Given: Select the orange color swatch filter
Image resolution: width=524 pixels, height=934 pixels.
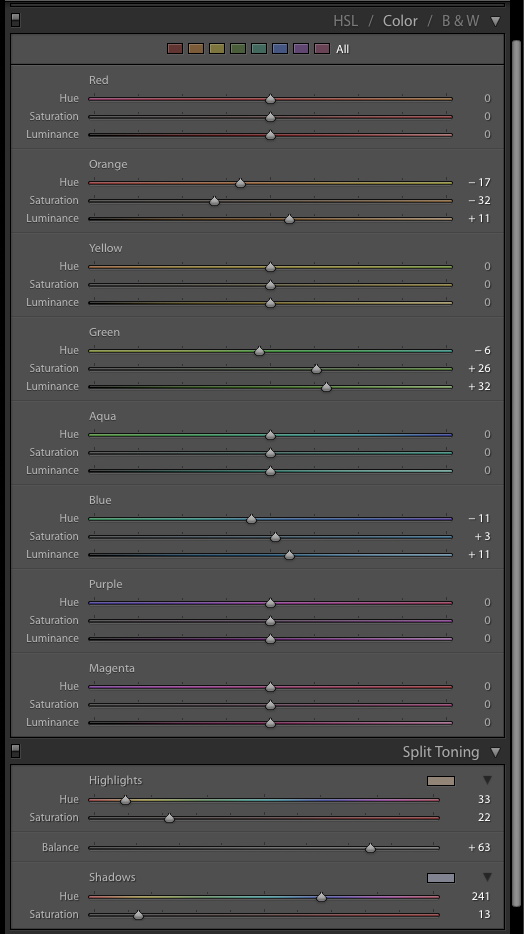Looking at the screenshot, I should [196, 49].
